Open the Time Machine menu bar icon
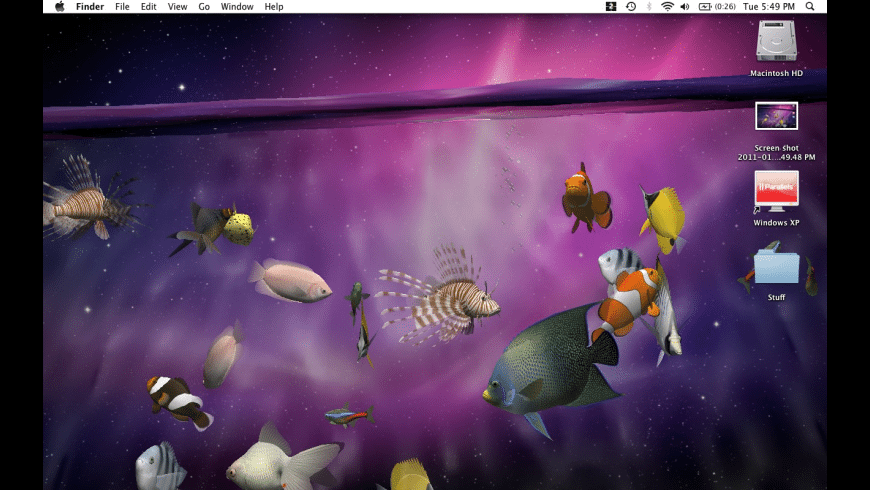The image size is (870, 490). click(631, 7)
